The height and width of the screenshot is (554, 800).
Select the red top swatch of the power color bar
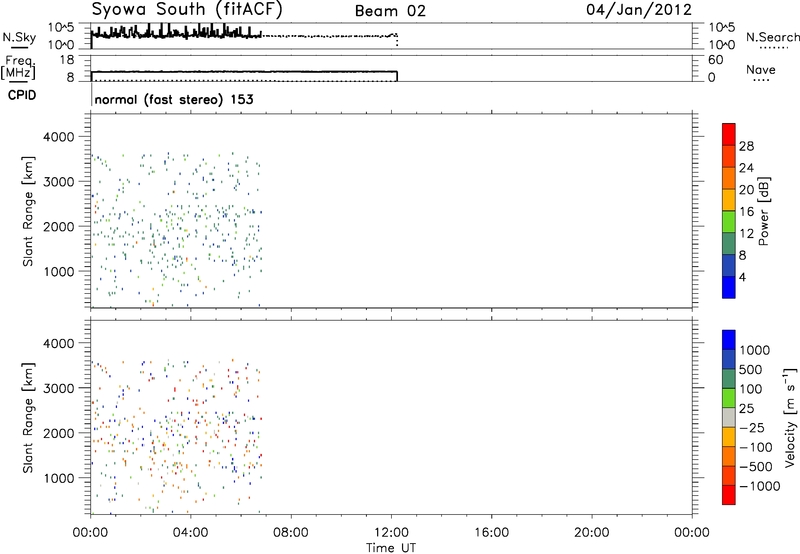729,134
